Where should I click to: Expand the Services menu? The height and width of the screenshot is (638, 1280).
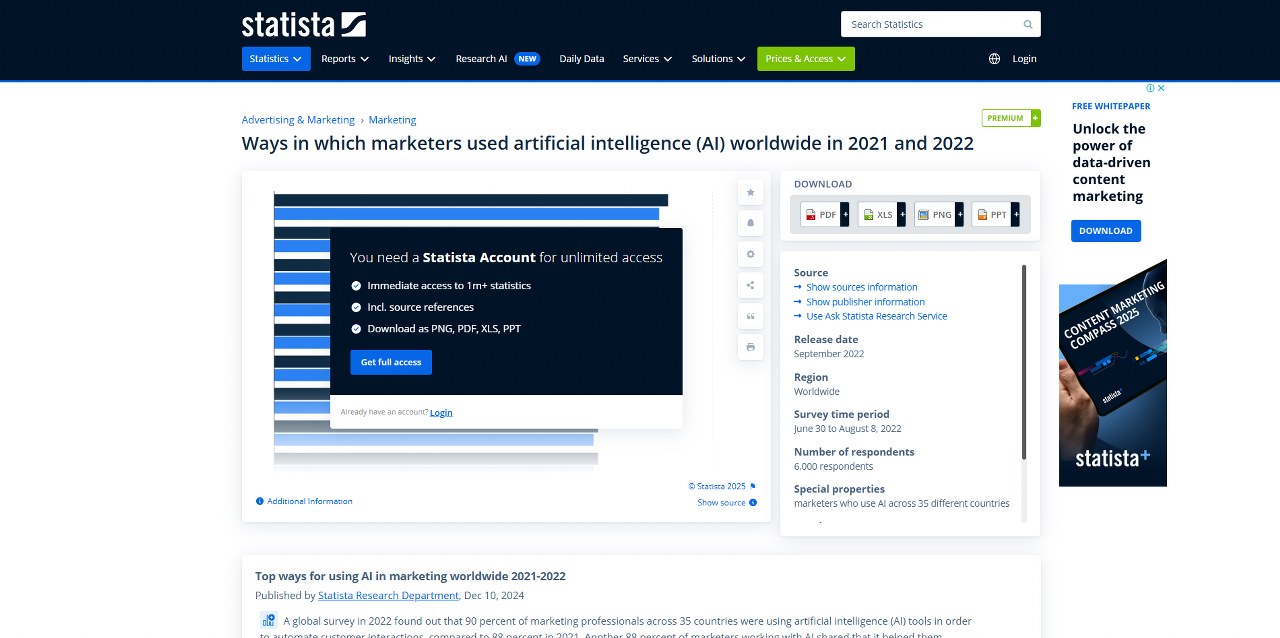click(x=647, y=59)
